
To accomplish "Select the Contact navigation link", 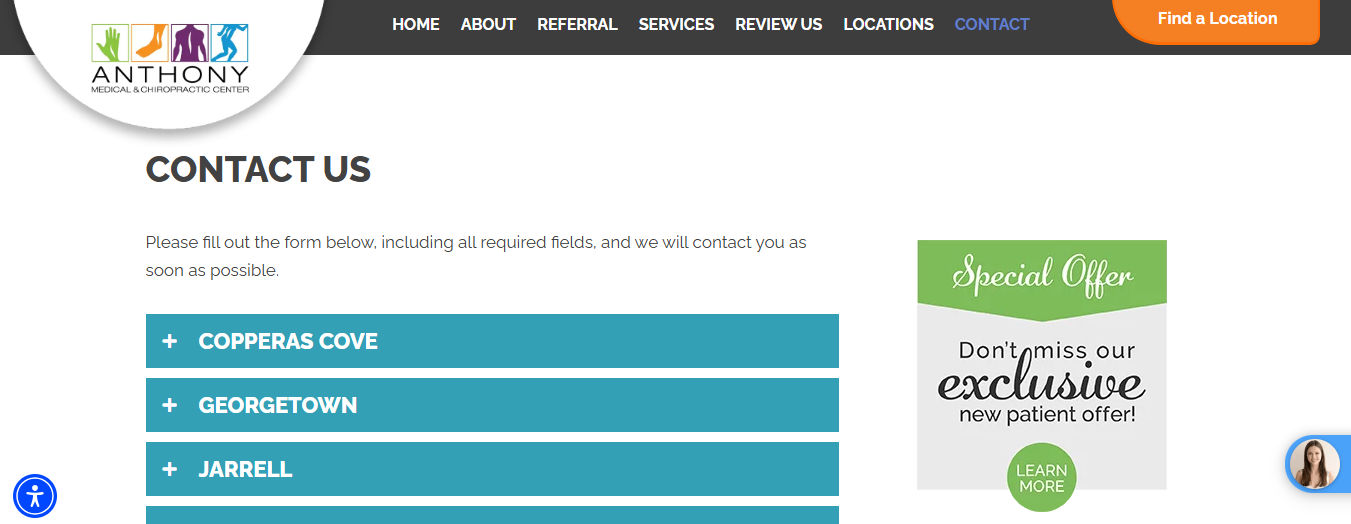I will pos(992,24).
